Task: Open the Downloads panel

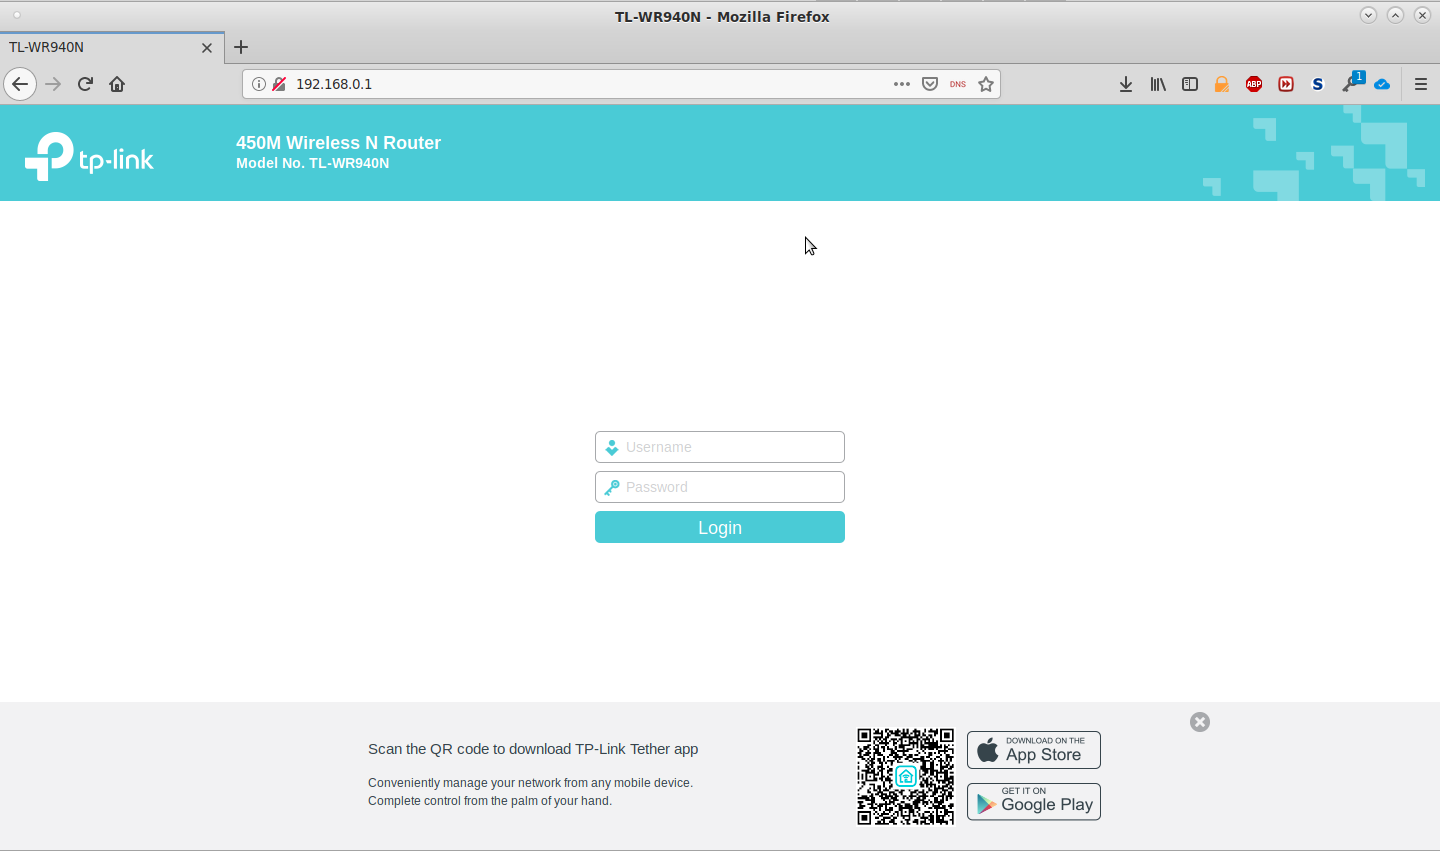Action: [x=1126, y=84]
